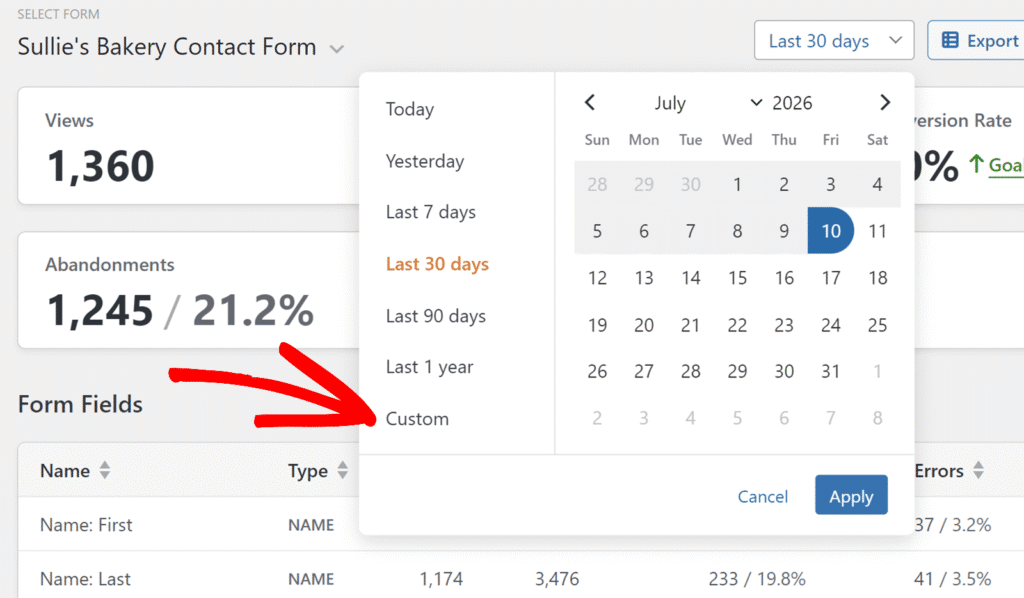Click greyed August 8 date
Image resolution: width=1024 pixels, height=598 pixels.
pos(877,418)
